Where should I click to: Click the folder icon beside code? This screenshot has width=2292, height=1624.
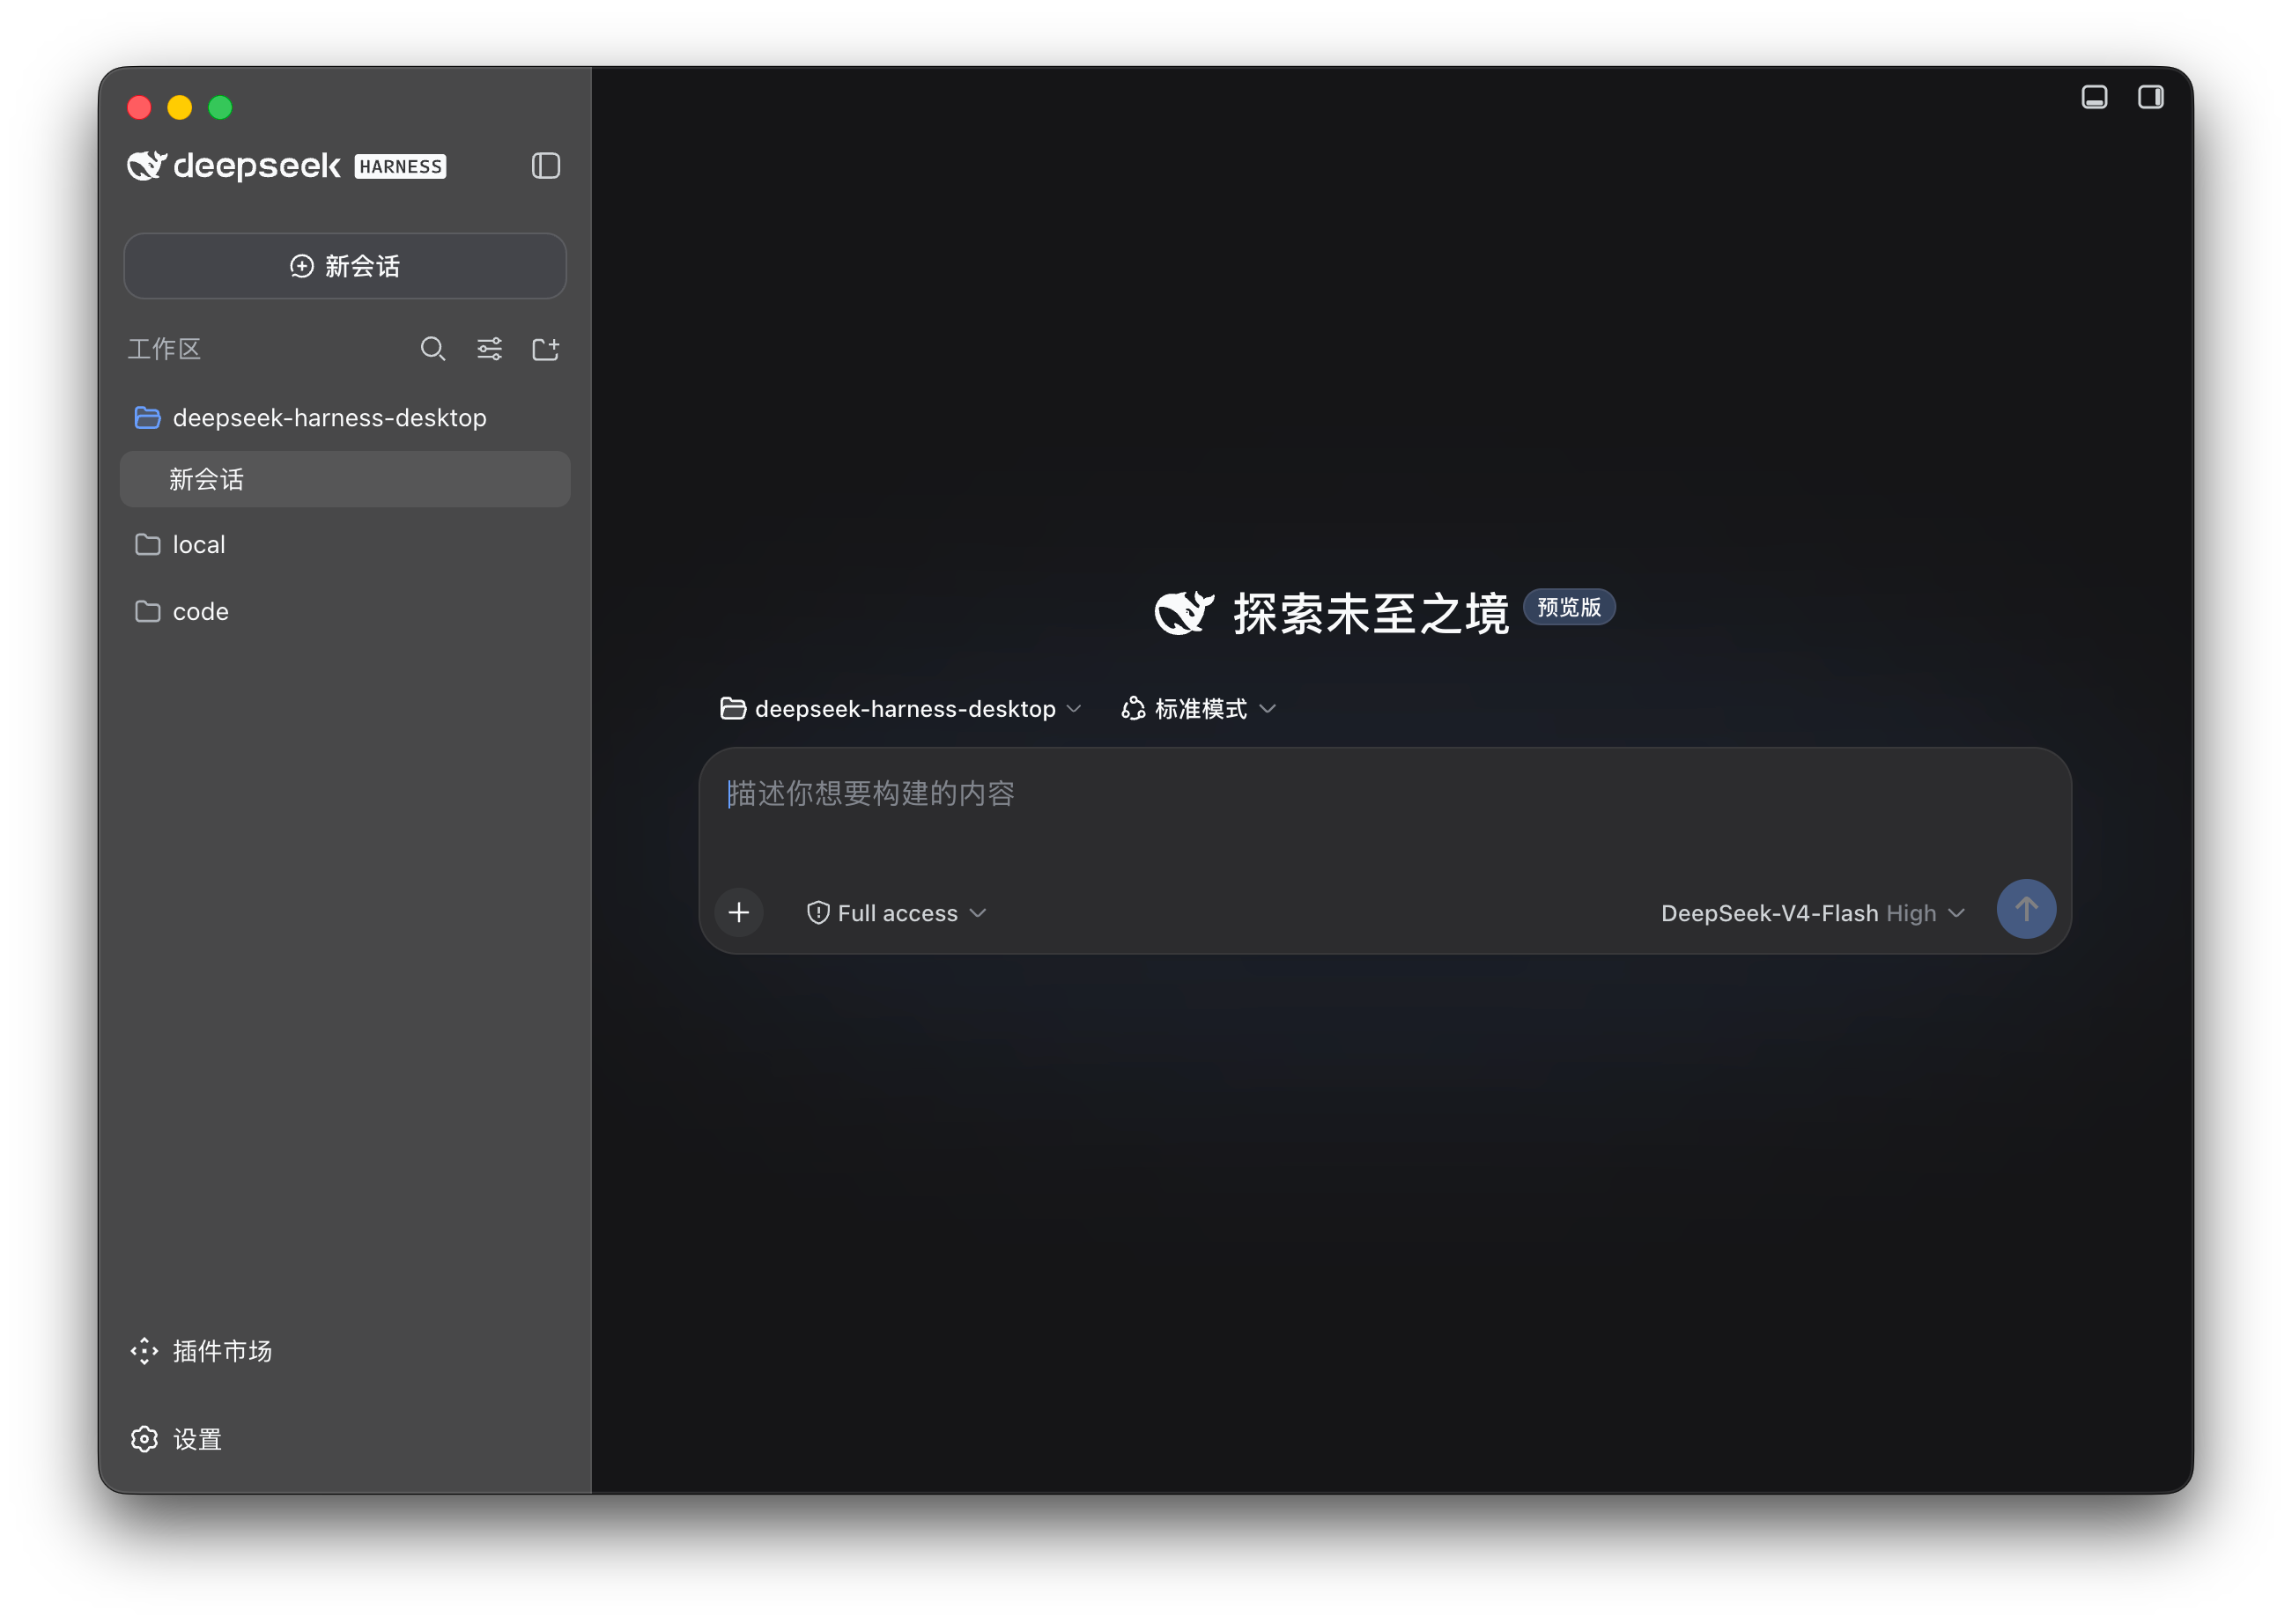pyautogui.click(x=147, y=611)
